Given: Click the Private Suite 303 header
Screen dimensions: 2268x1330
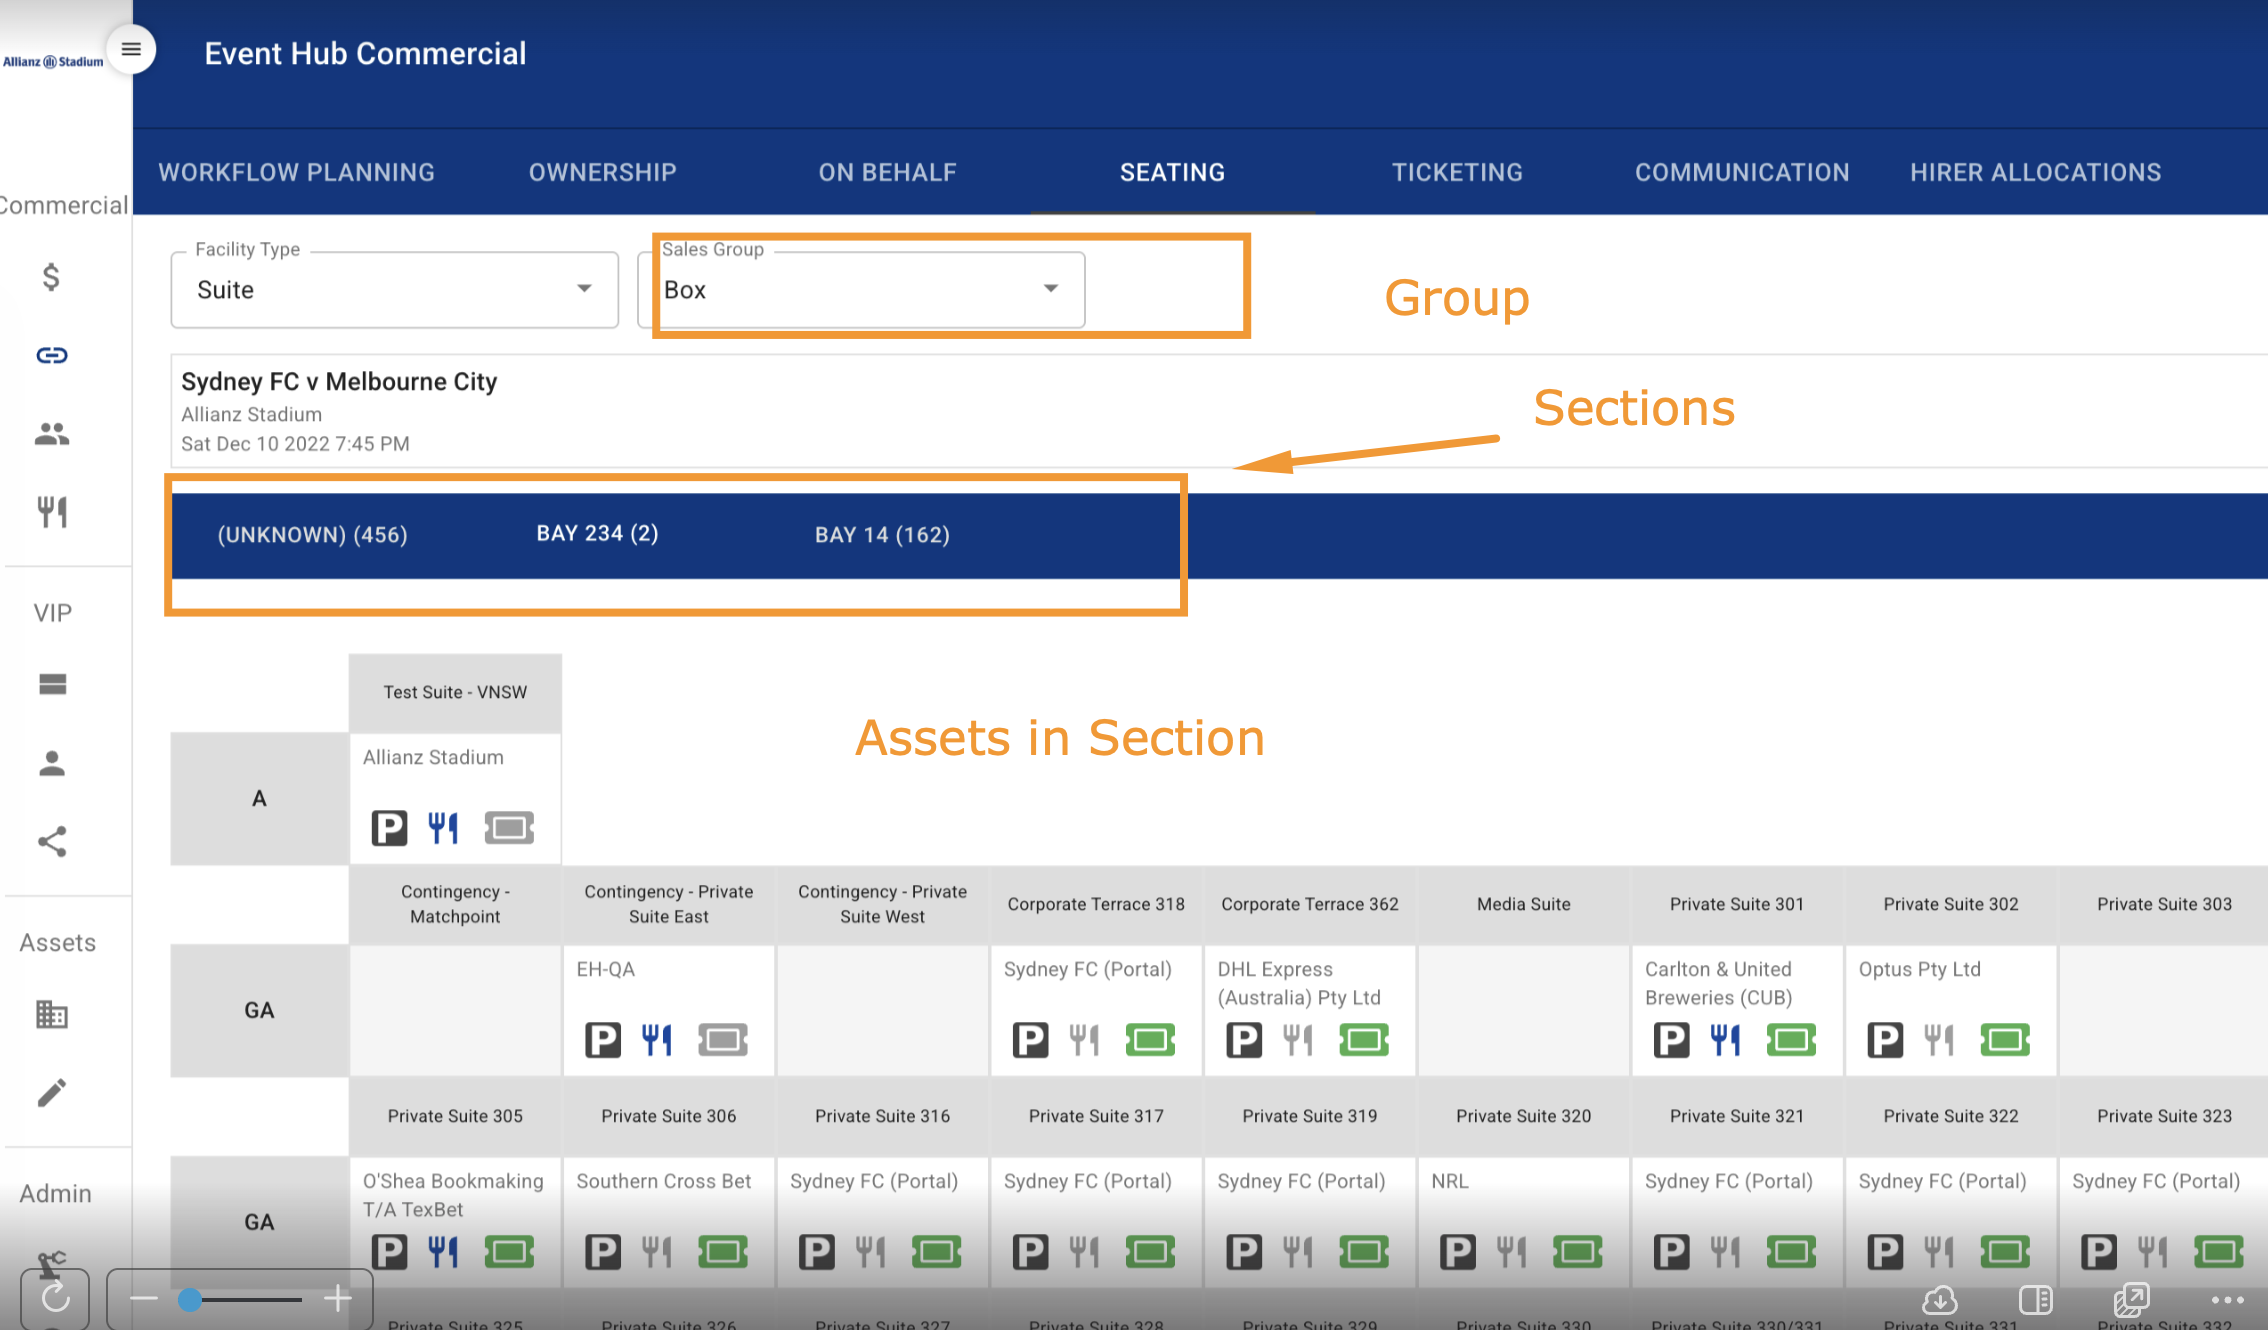Looking at the screenshot, I should coord(2164,904).
